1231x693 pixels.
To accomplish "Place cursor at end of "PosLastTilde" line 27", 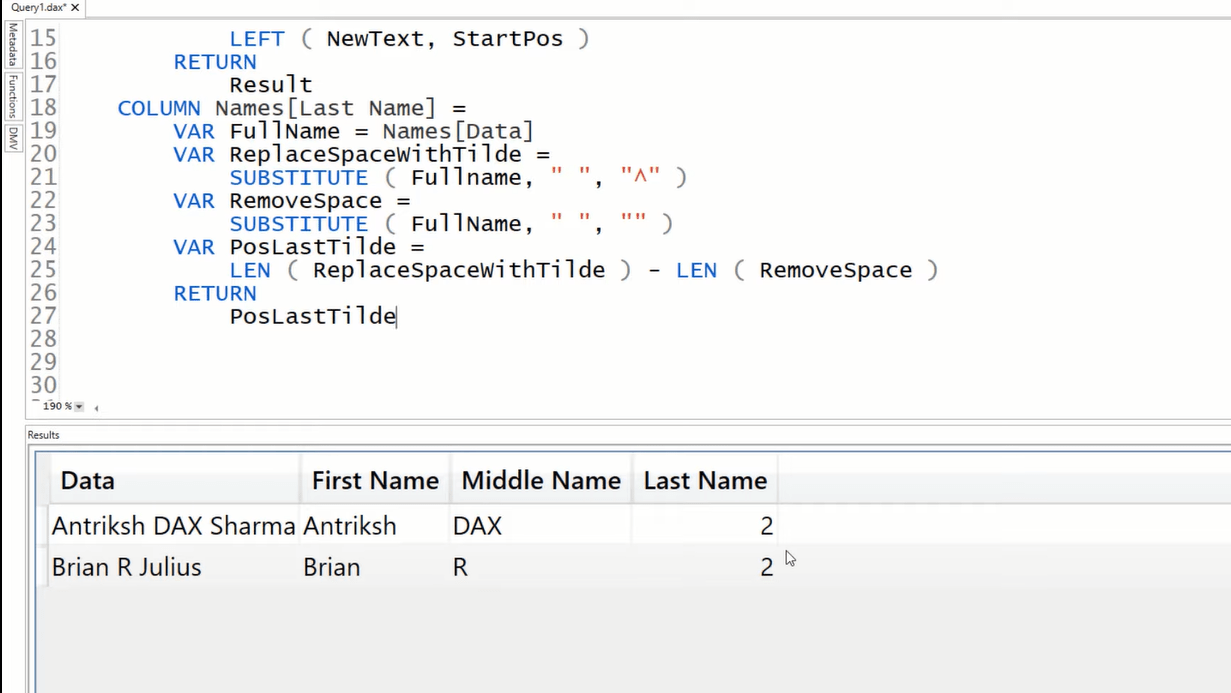I will (x=397, y=317).
